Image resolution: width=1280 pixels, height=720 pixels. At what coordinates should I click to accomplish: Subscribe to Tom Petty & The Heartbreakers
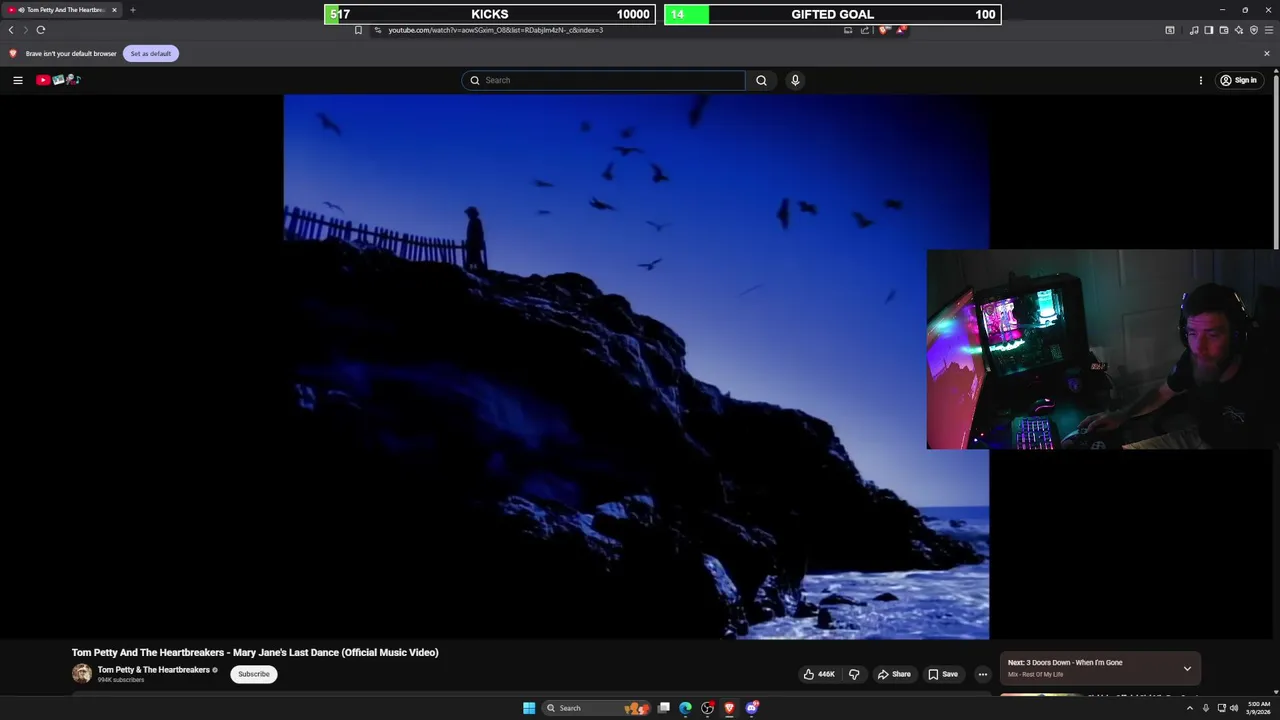pos(254,674)
